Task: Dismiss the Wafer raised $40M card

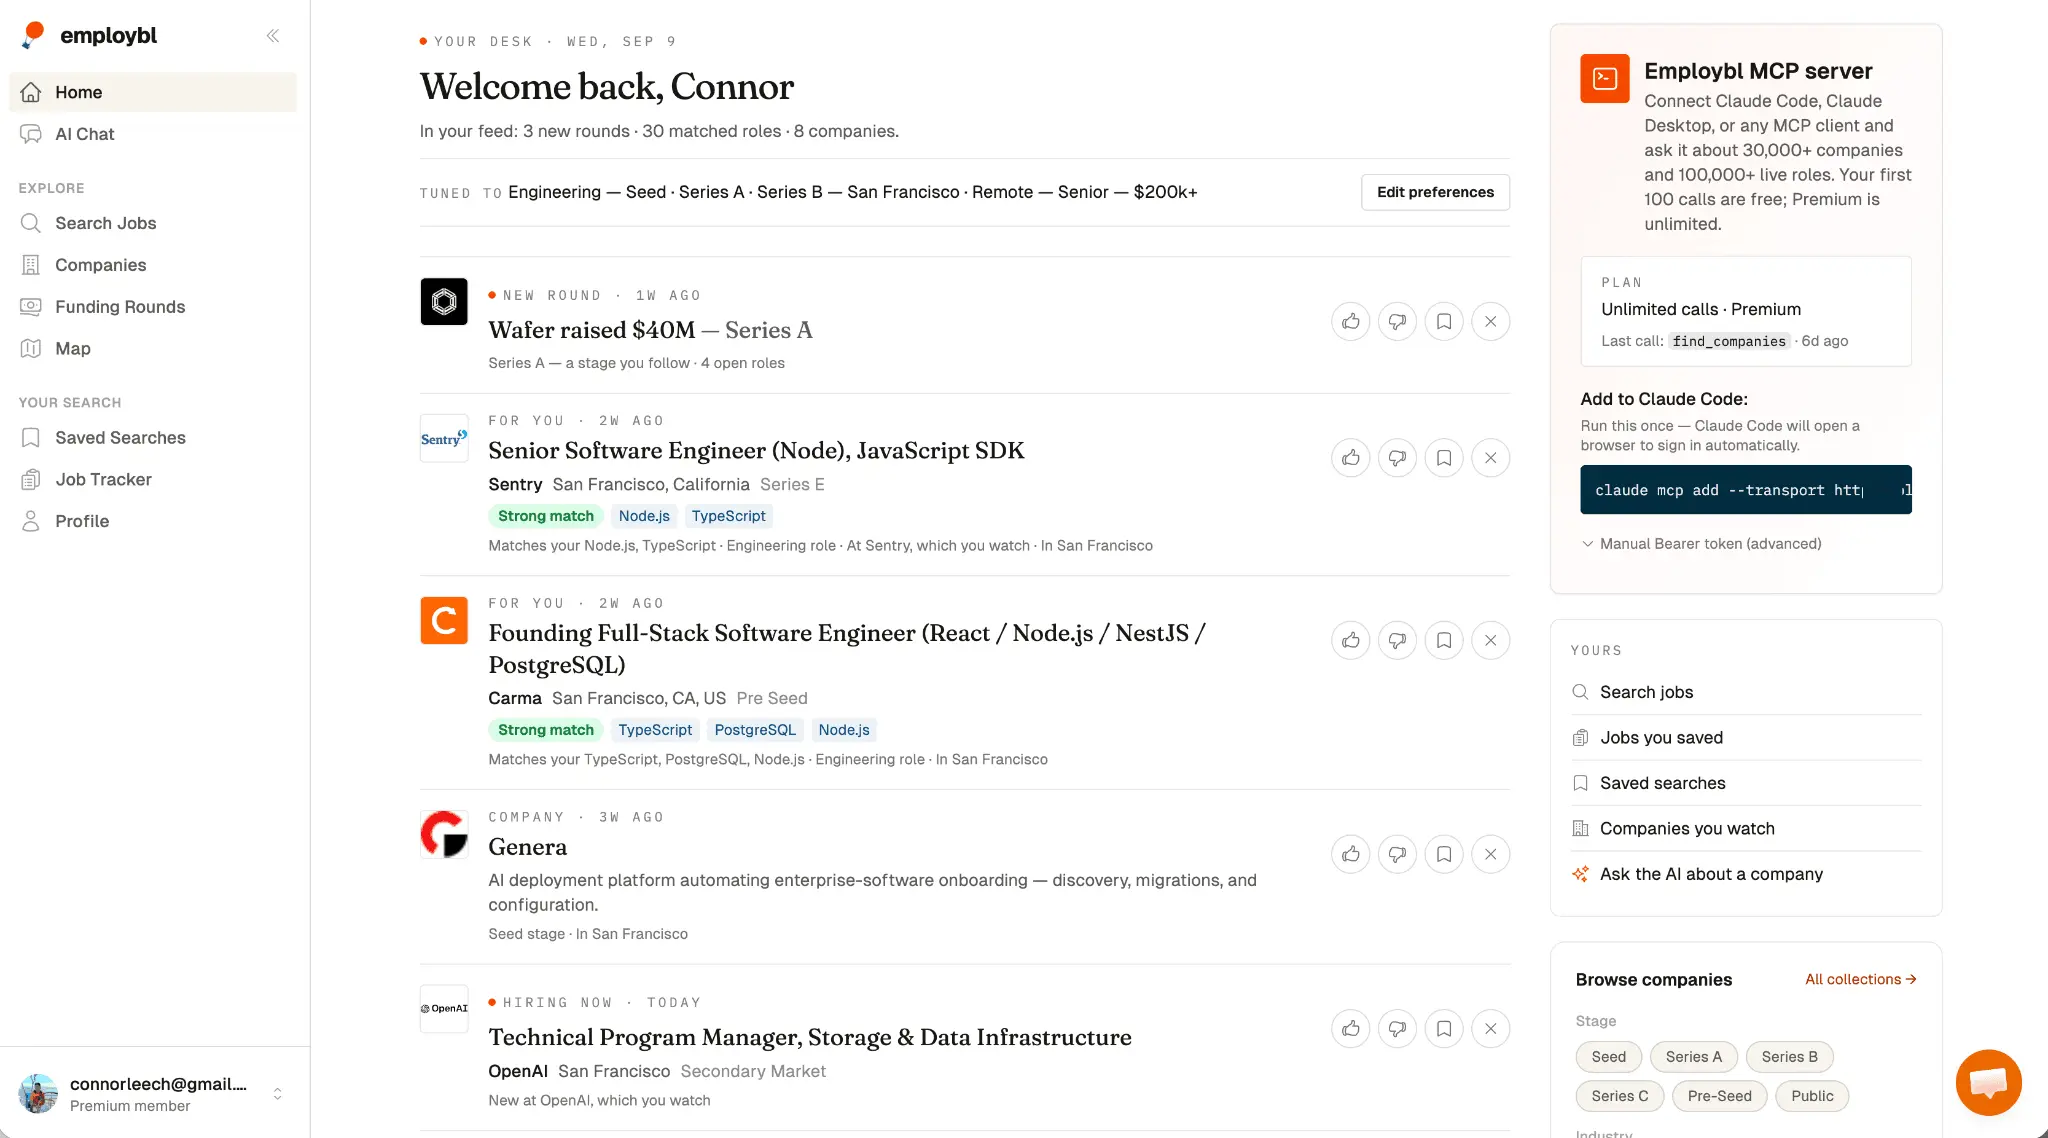Action: tap(1491, 322)
